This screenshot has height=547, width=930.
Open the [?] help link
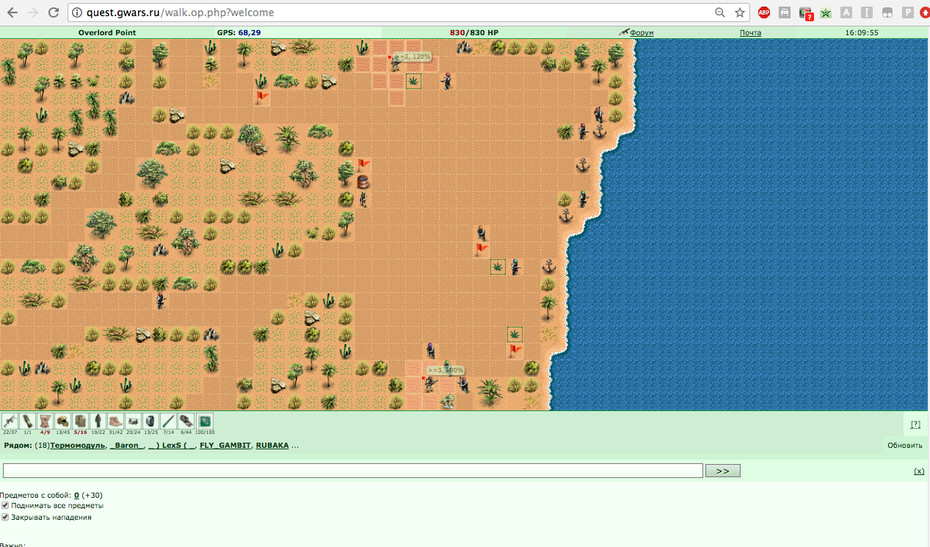tap(915, 424)
